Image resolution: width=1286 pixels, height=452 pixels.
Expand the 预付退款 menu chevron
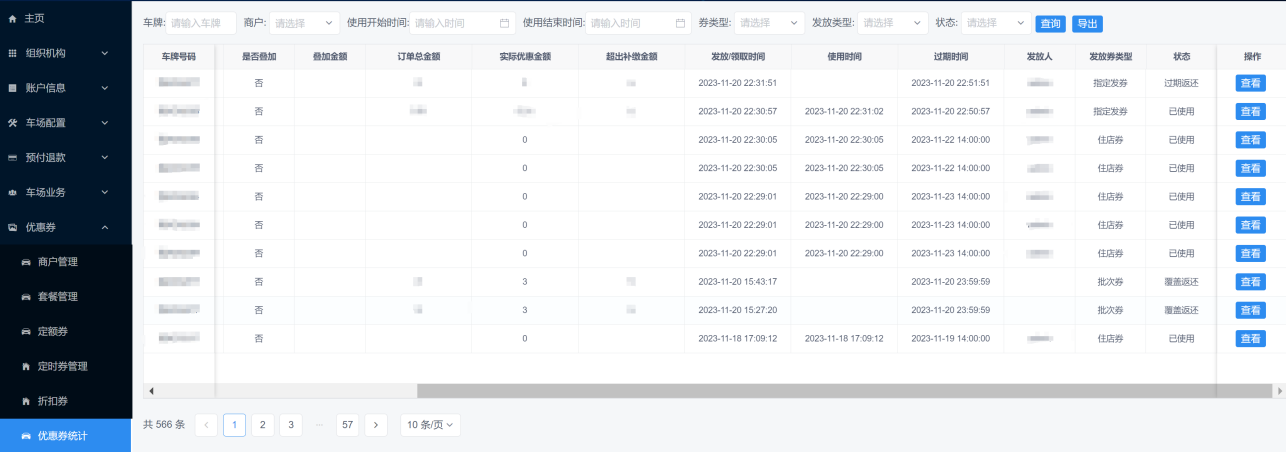(105, 157)
